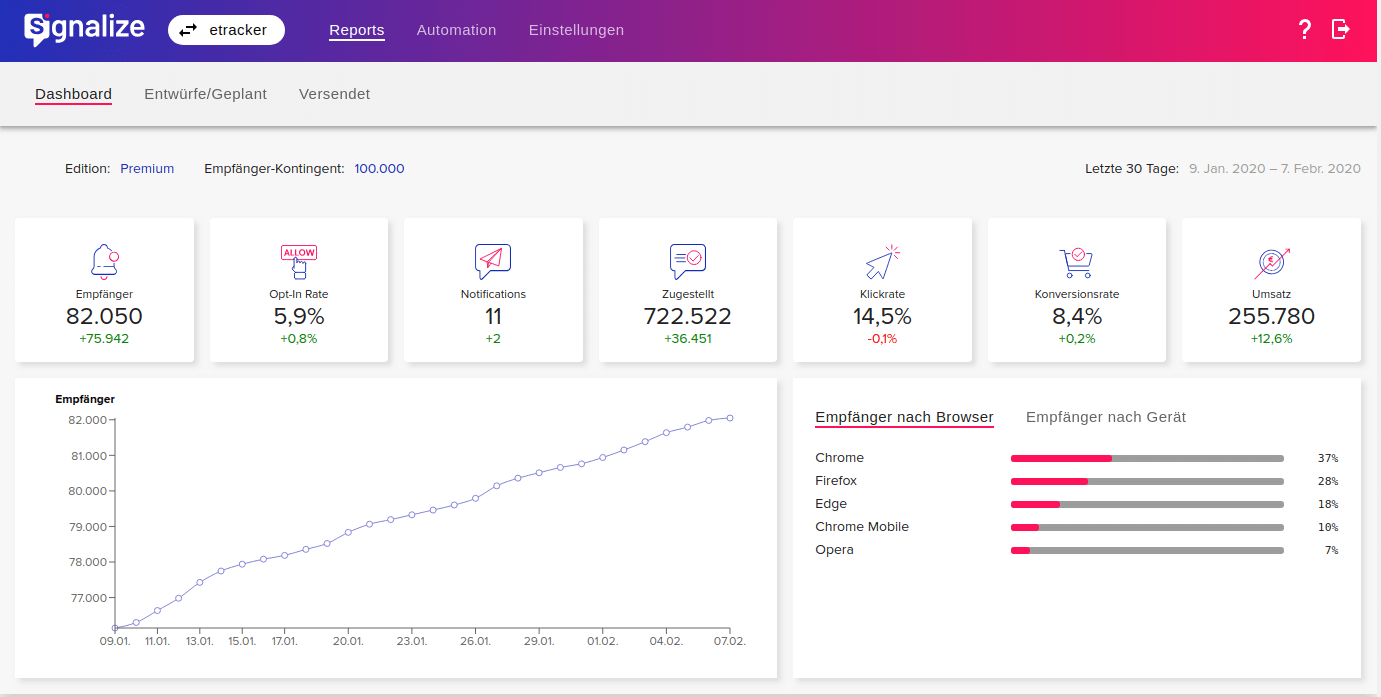Click the 8,4% Konversionsrate value
Image resolution: width=1381 pixels, height=697 pixels.
click(x=1076, y=317)
